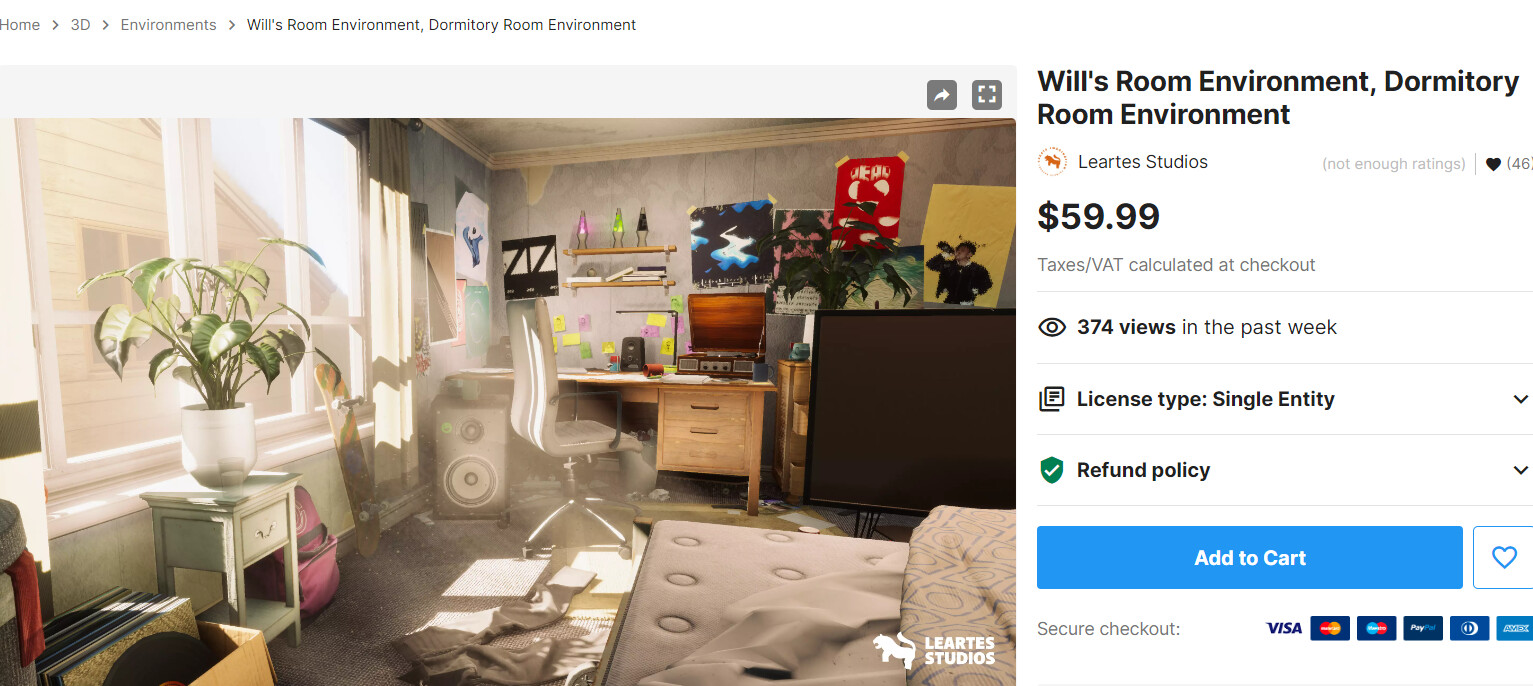Open the 3D breadcrumb category
Viewport: 1533px width, 686px height.
(80, 25)
